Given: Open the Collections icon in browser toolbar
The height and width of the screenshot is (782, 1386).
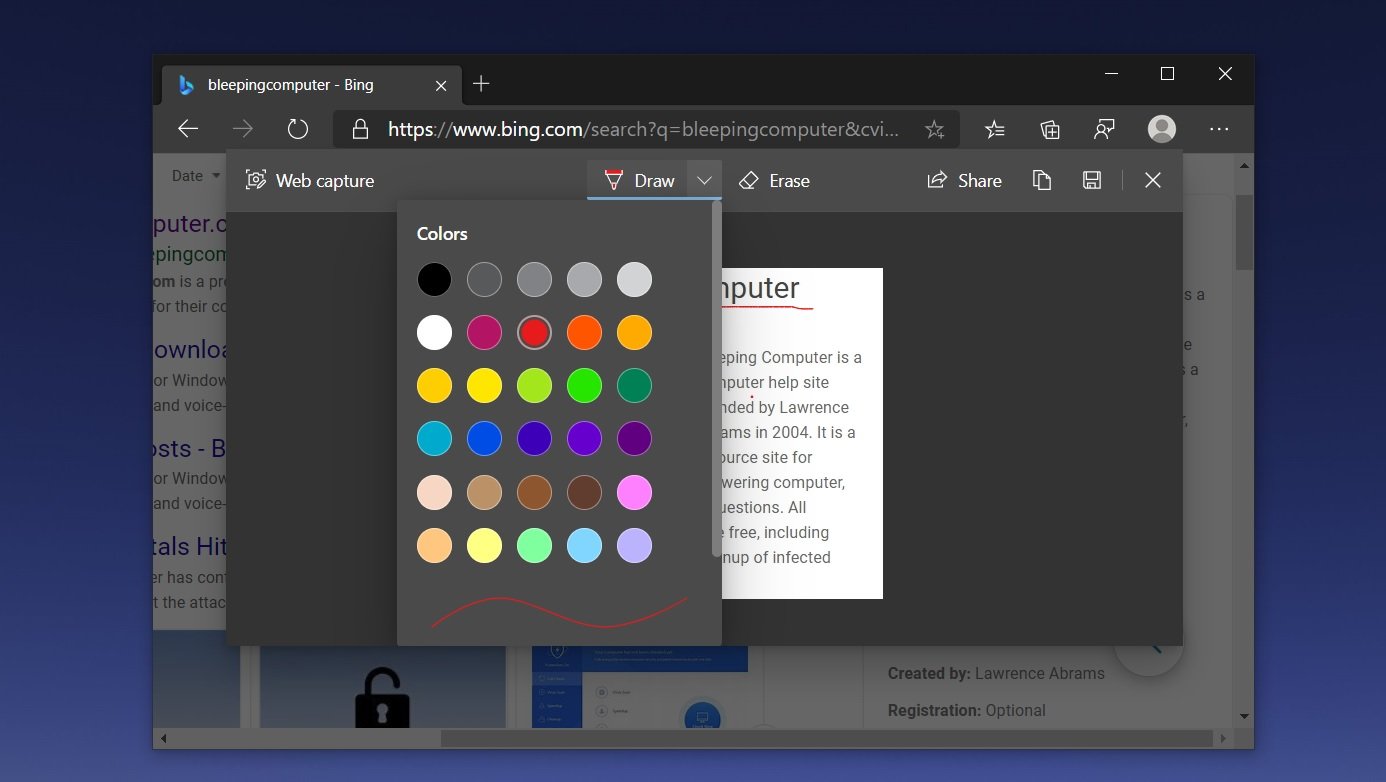Looking at the screenshot, I should [1049, 129].
